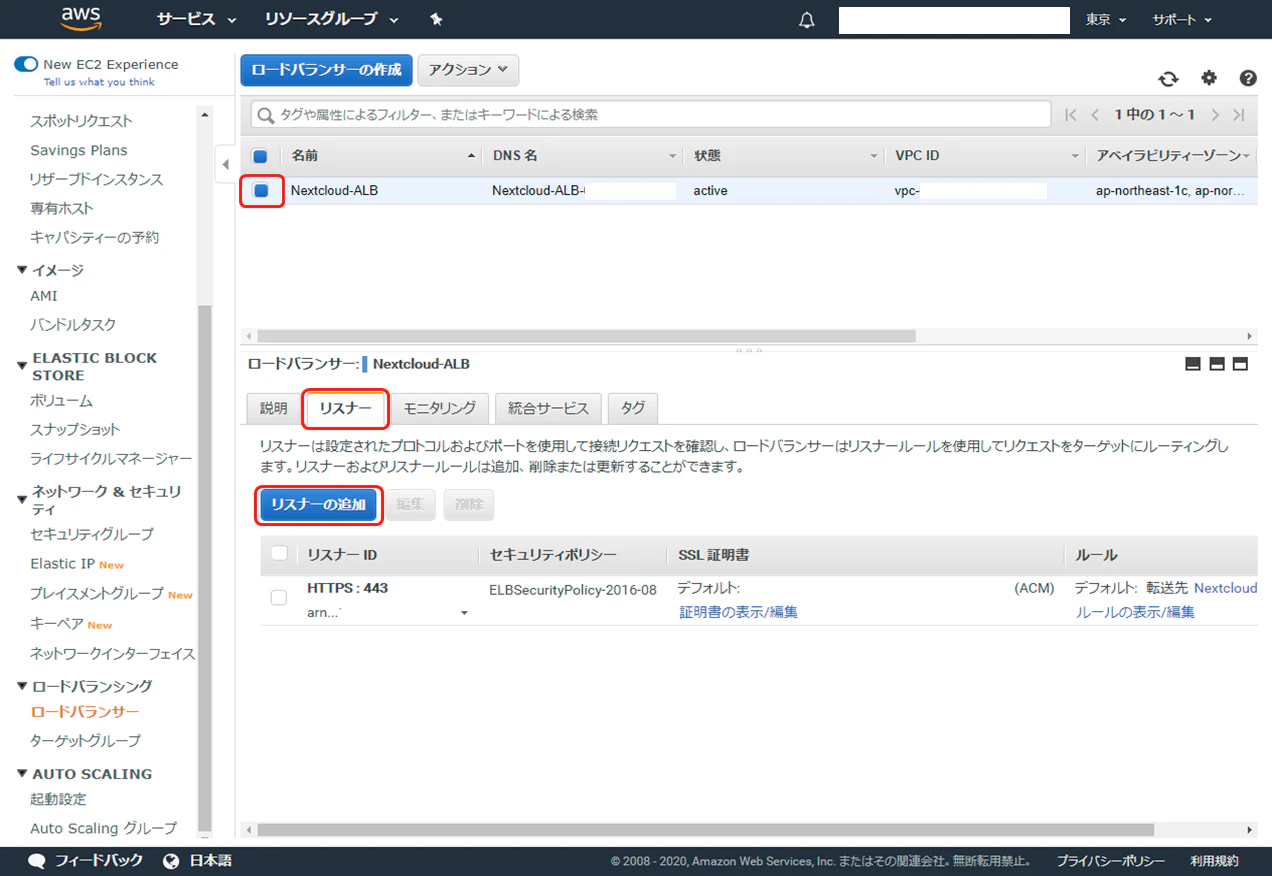Open the settings gear icon
Screen dimensions: 1272x876
tap(1209, 78)
